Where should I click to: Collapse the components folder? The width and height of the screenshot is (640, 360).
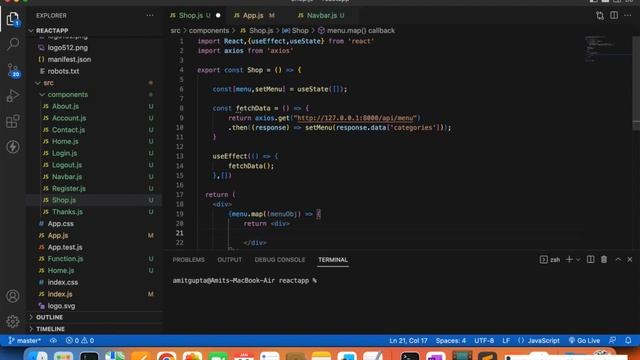67,95
